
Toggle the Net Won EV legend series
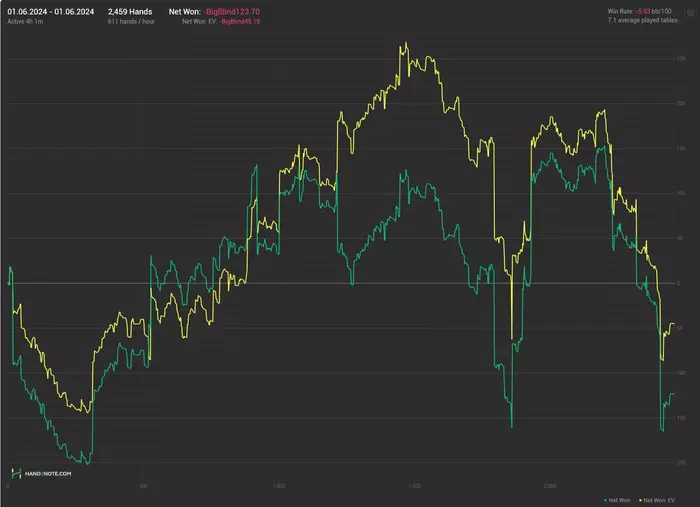(657, 500)
